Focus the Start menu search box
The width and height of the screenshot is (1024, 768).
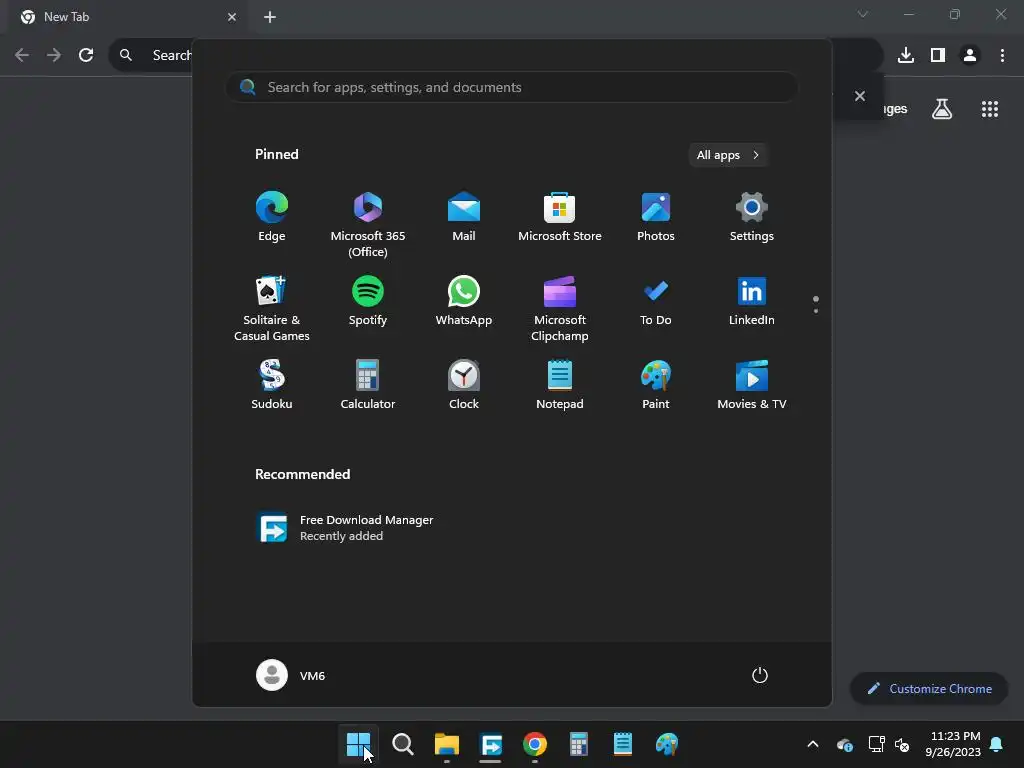click(x=511, y=88)
